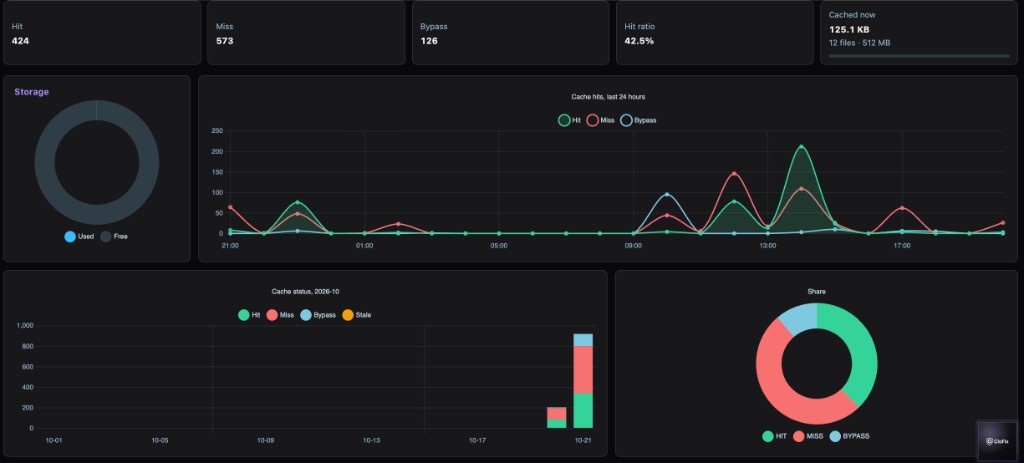Toggle BYPASS in Share chart legend

850,436
